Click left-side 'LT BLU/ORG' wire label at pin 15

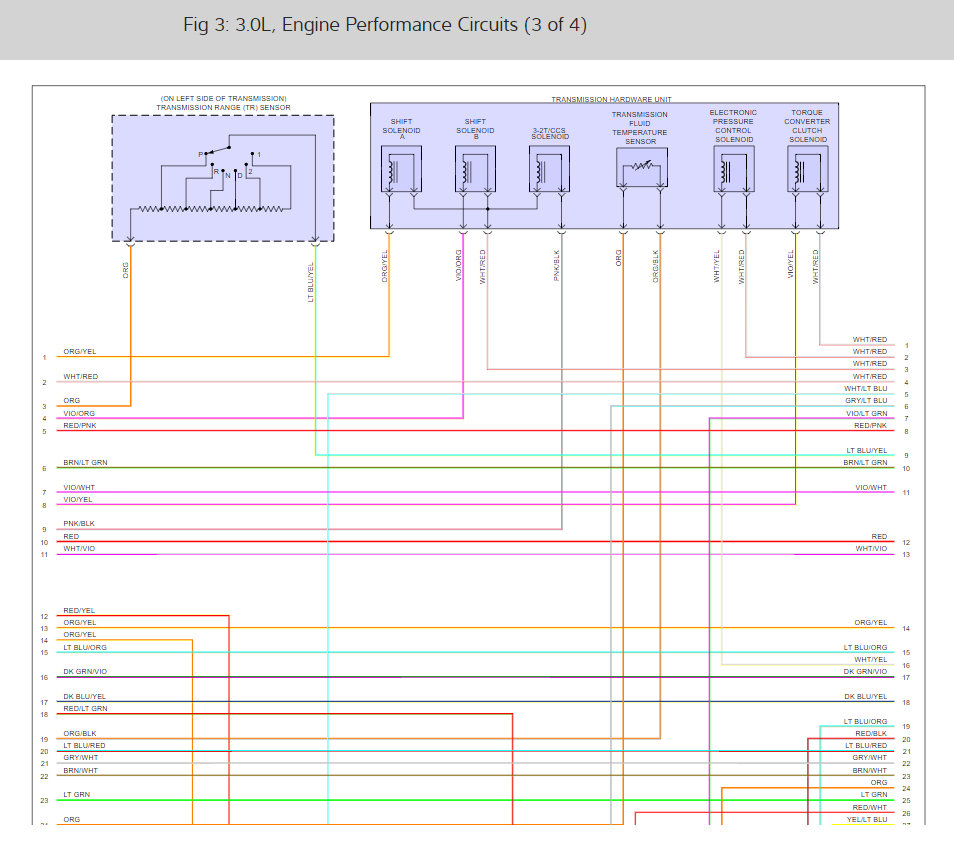85,647
